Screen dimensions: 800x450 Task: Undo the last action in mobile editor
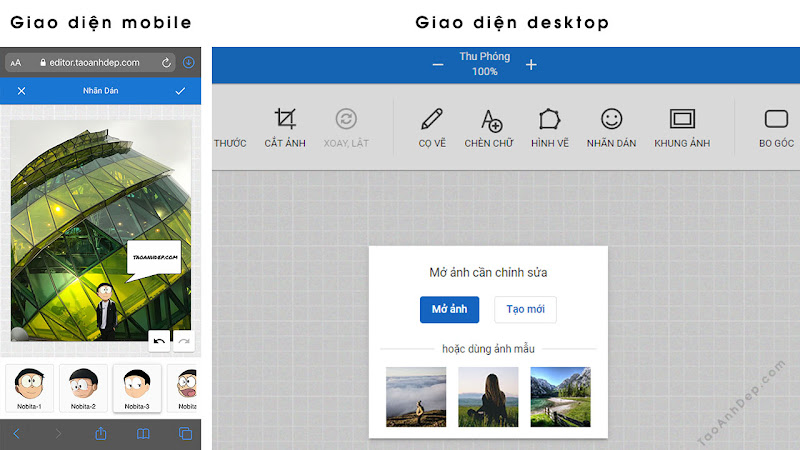[x=159, y=341]
